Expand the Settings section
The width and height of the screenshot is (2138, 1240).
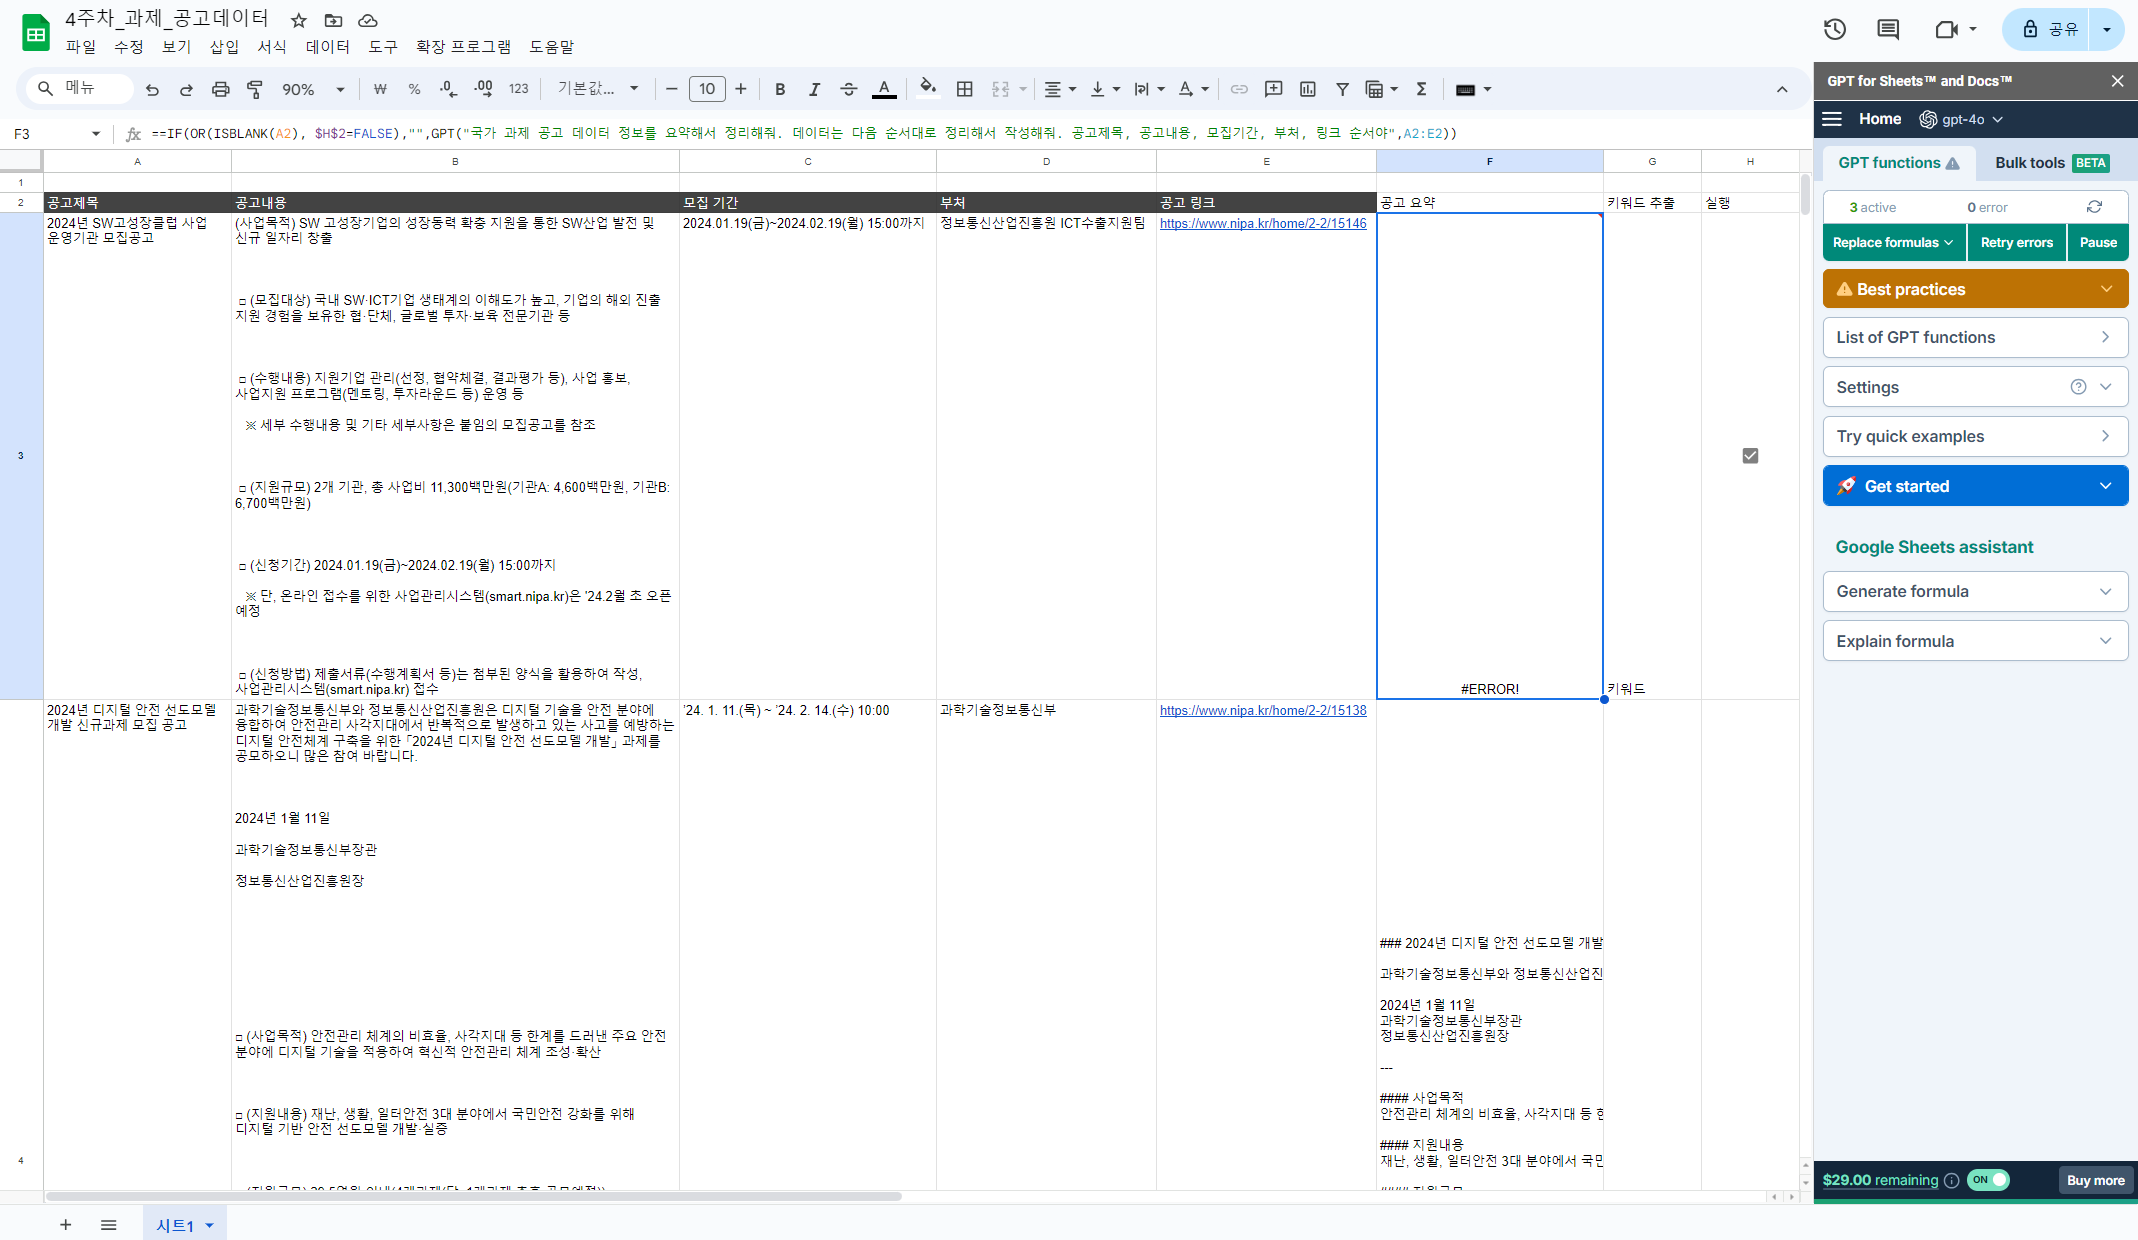(x=1975, y=387)
